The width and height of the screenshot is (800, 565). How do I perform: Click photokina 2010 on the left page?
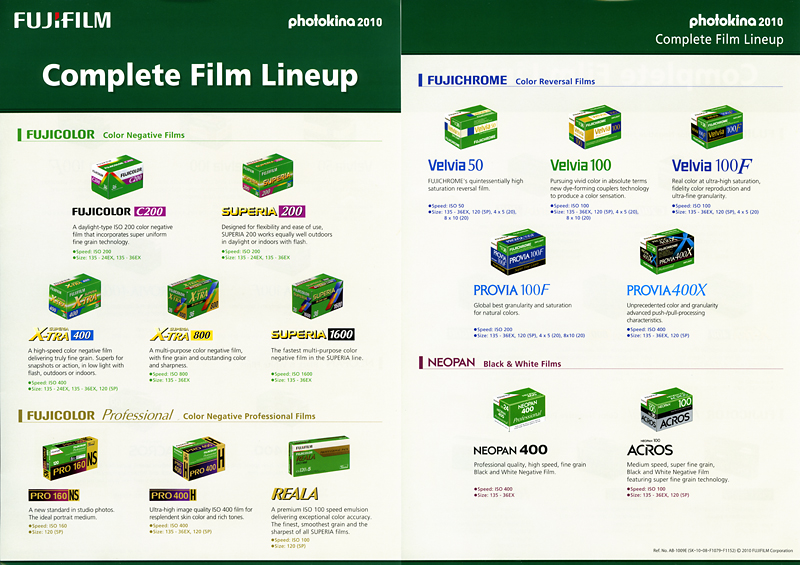[x=335, y=22]
